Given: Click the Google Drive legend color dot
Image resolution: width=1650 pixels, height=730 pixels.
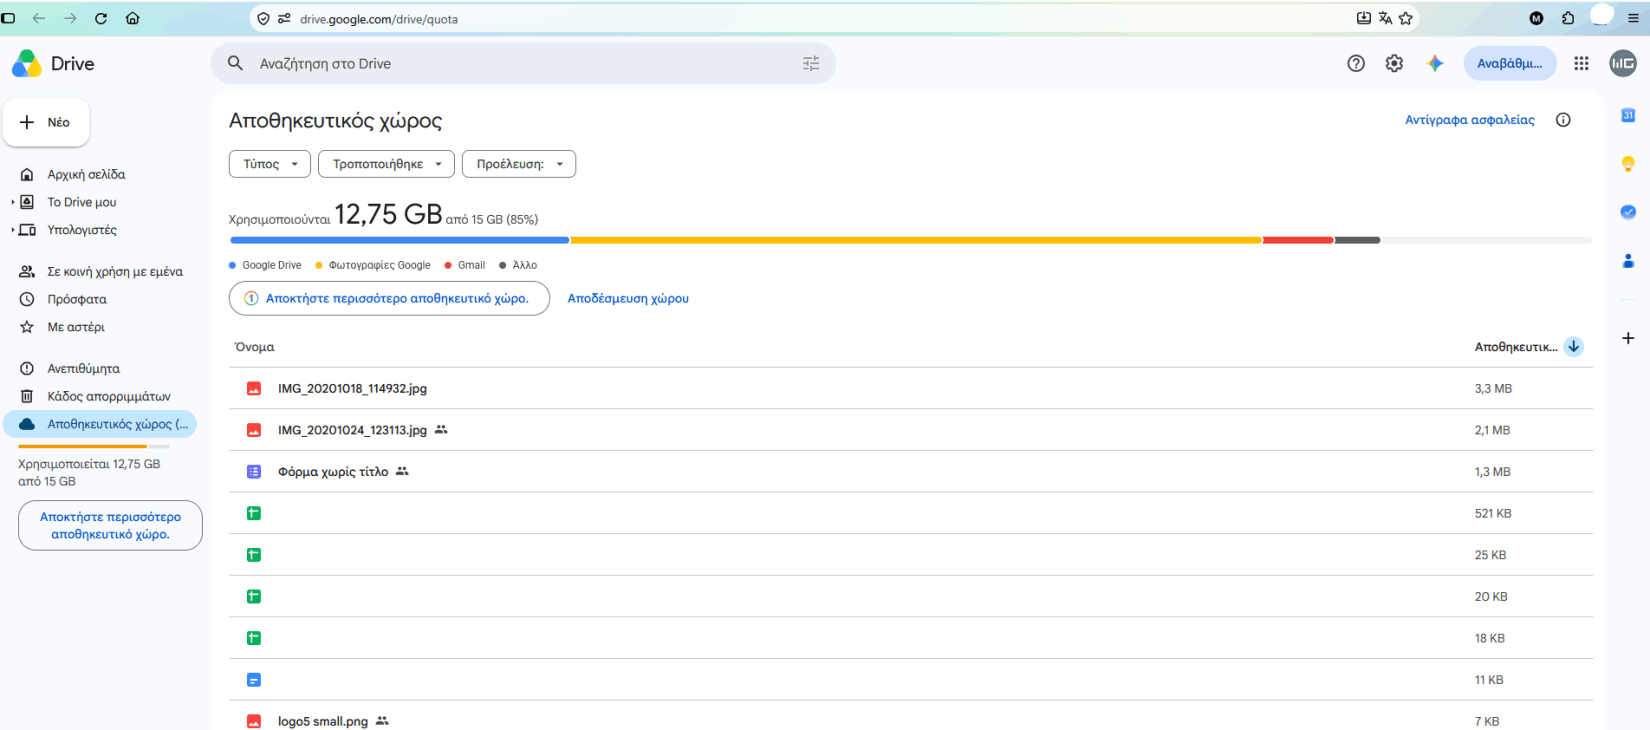Looking at the screenshot, I should coord(233,265).
